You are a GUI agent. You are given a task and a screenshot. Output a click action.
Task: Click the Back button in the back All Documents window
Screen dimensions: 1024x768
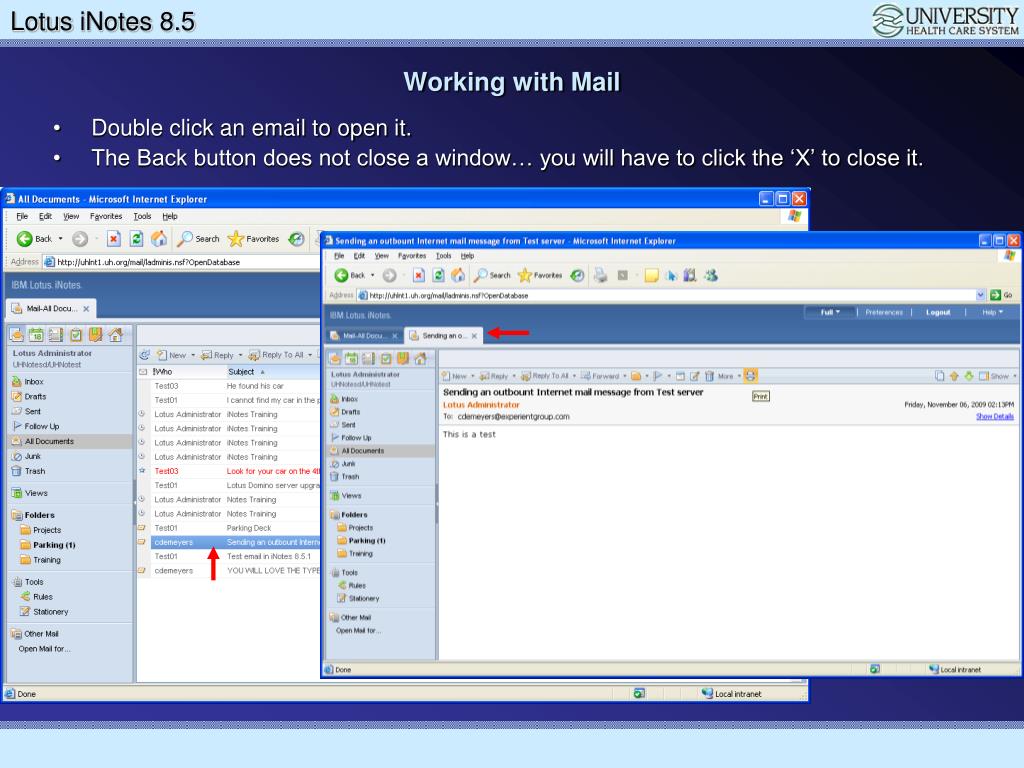(x=34, y=239)
